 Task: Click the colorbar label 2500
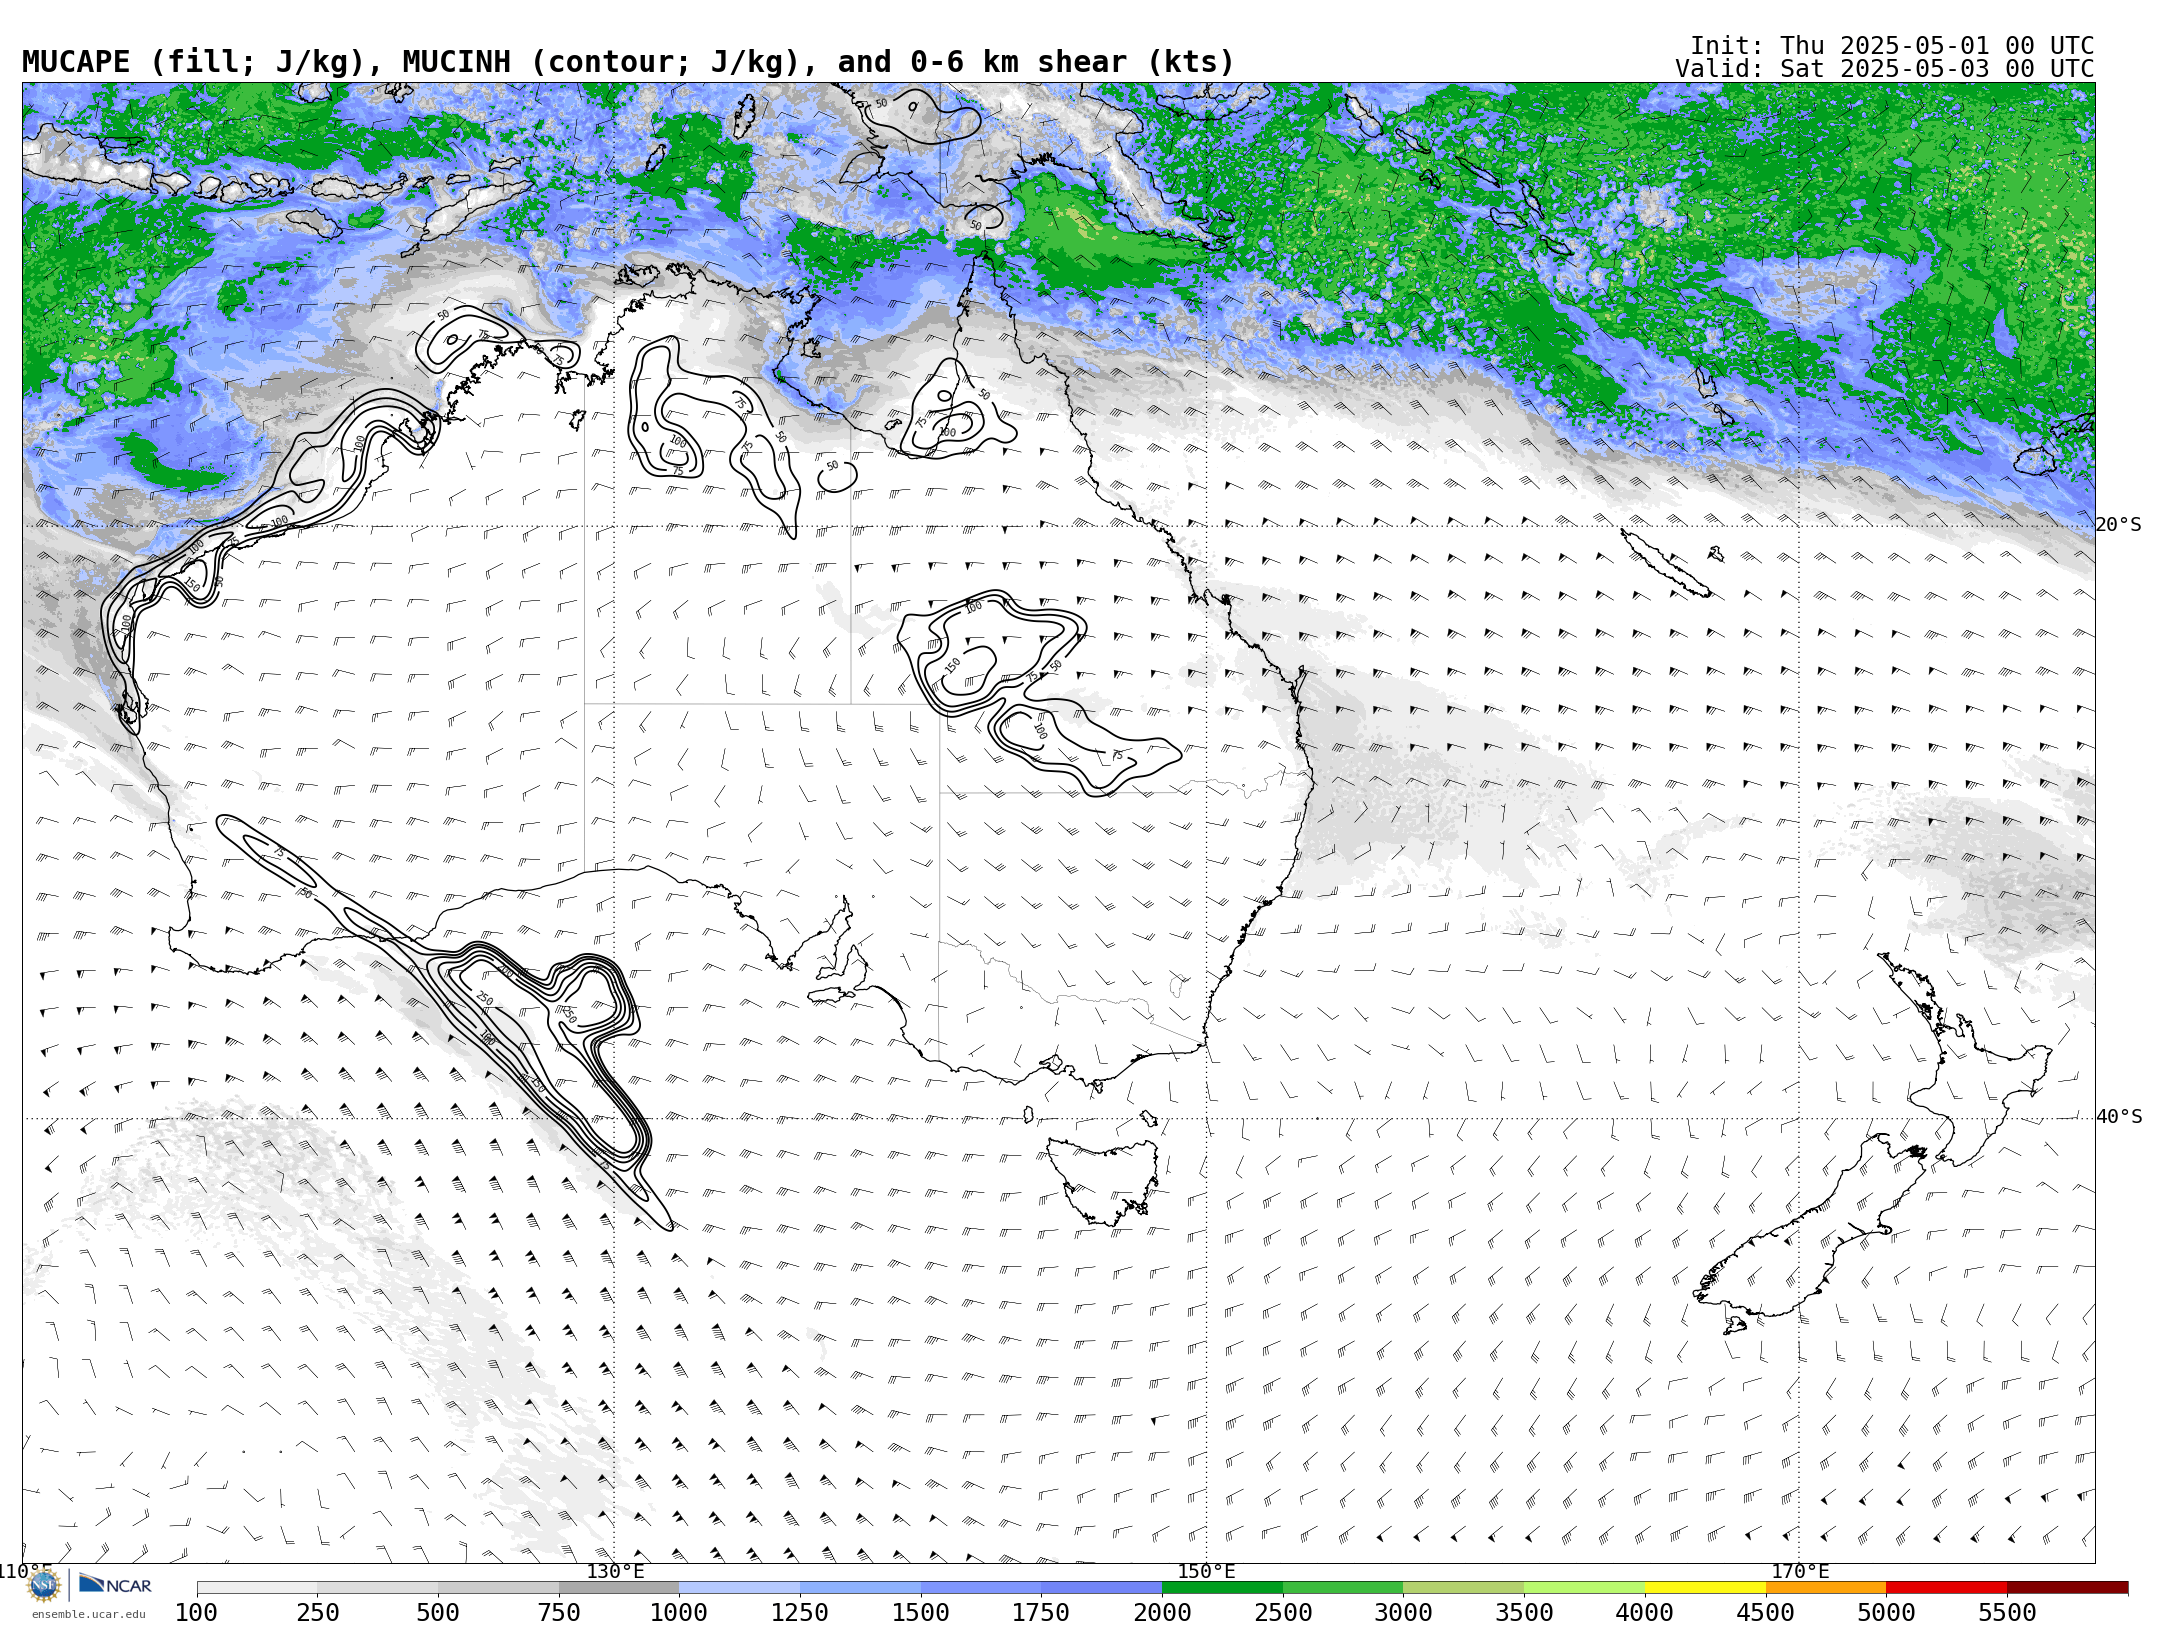pos(1283,1613)
